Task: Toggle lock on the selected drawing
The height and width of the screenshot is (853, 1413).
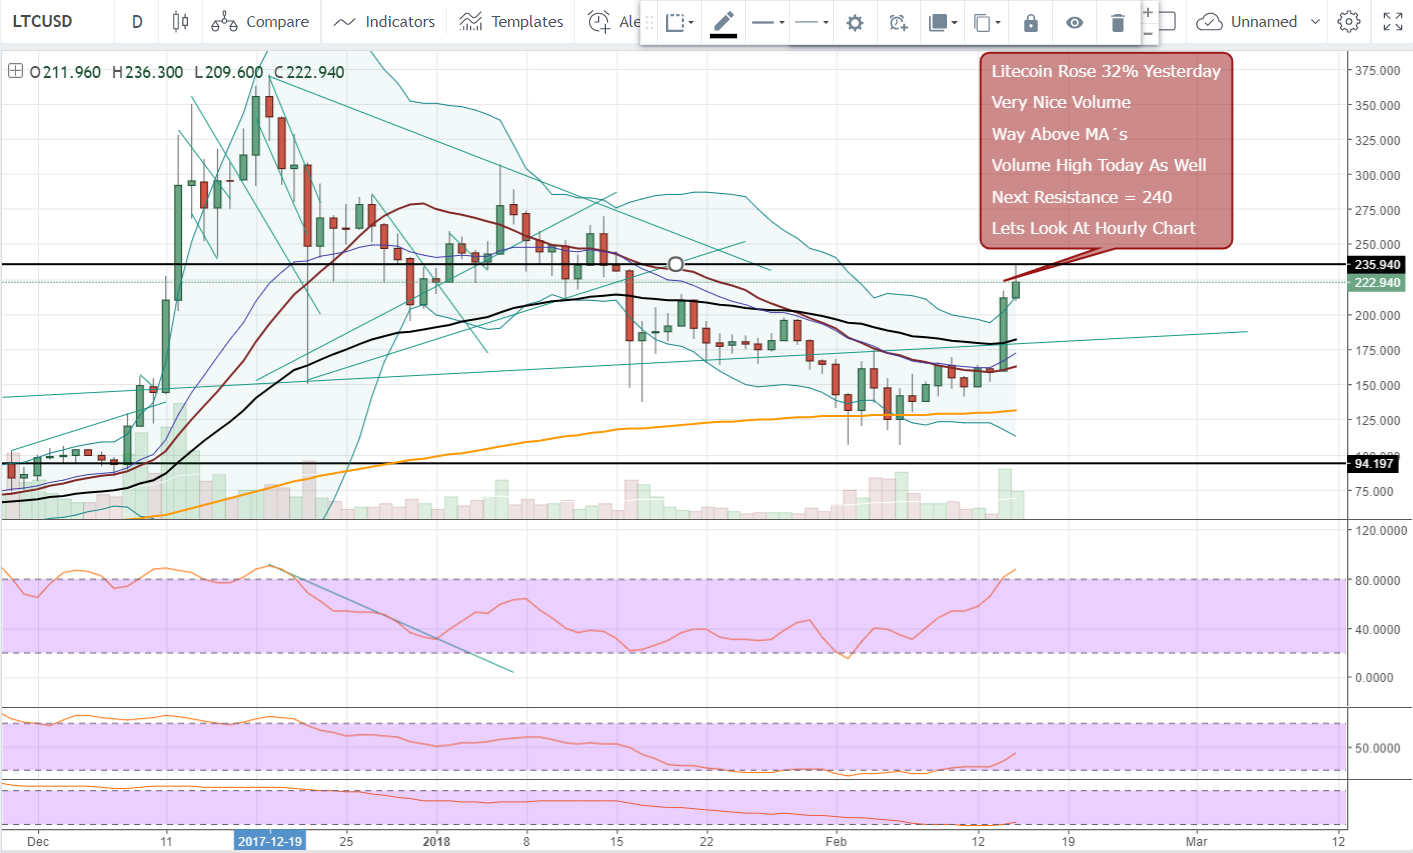Action: [x=1031, y=22]
